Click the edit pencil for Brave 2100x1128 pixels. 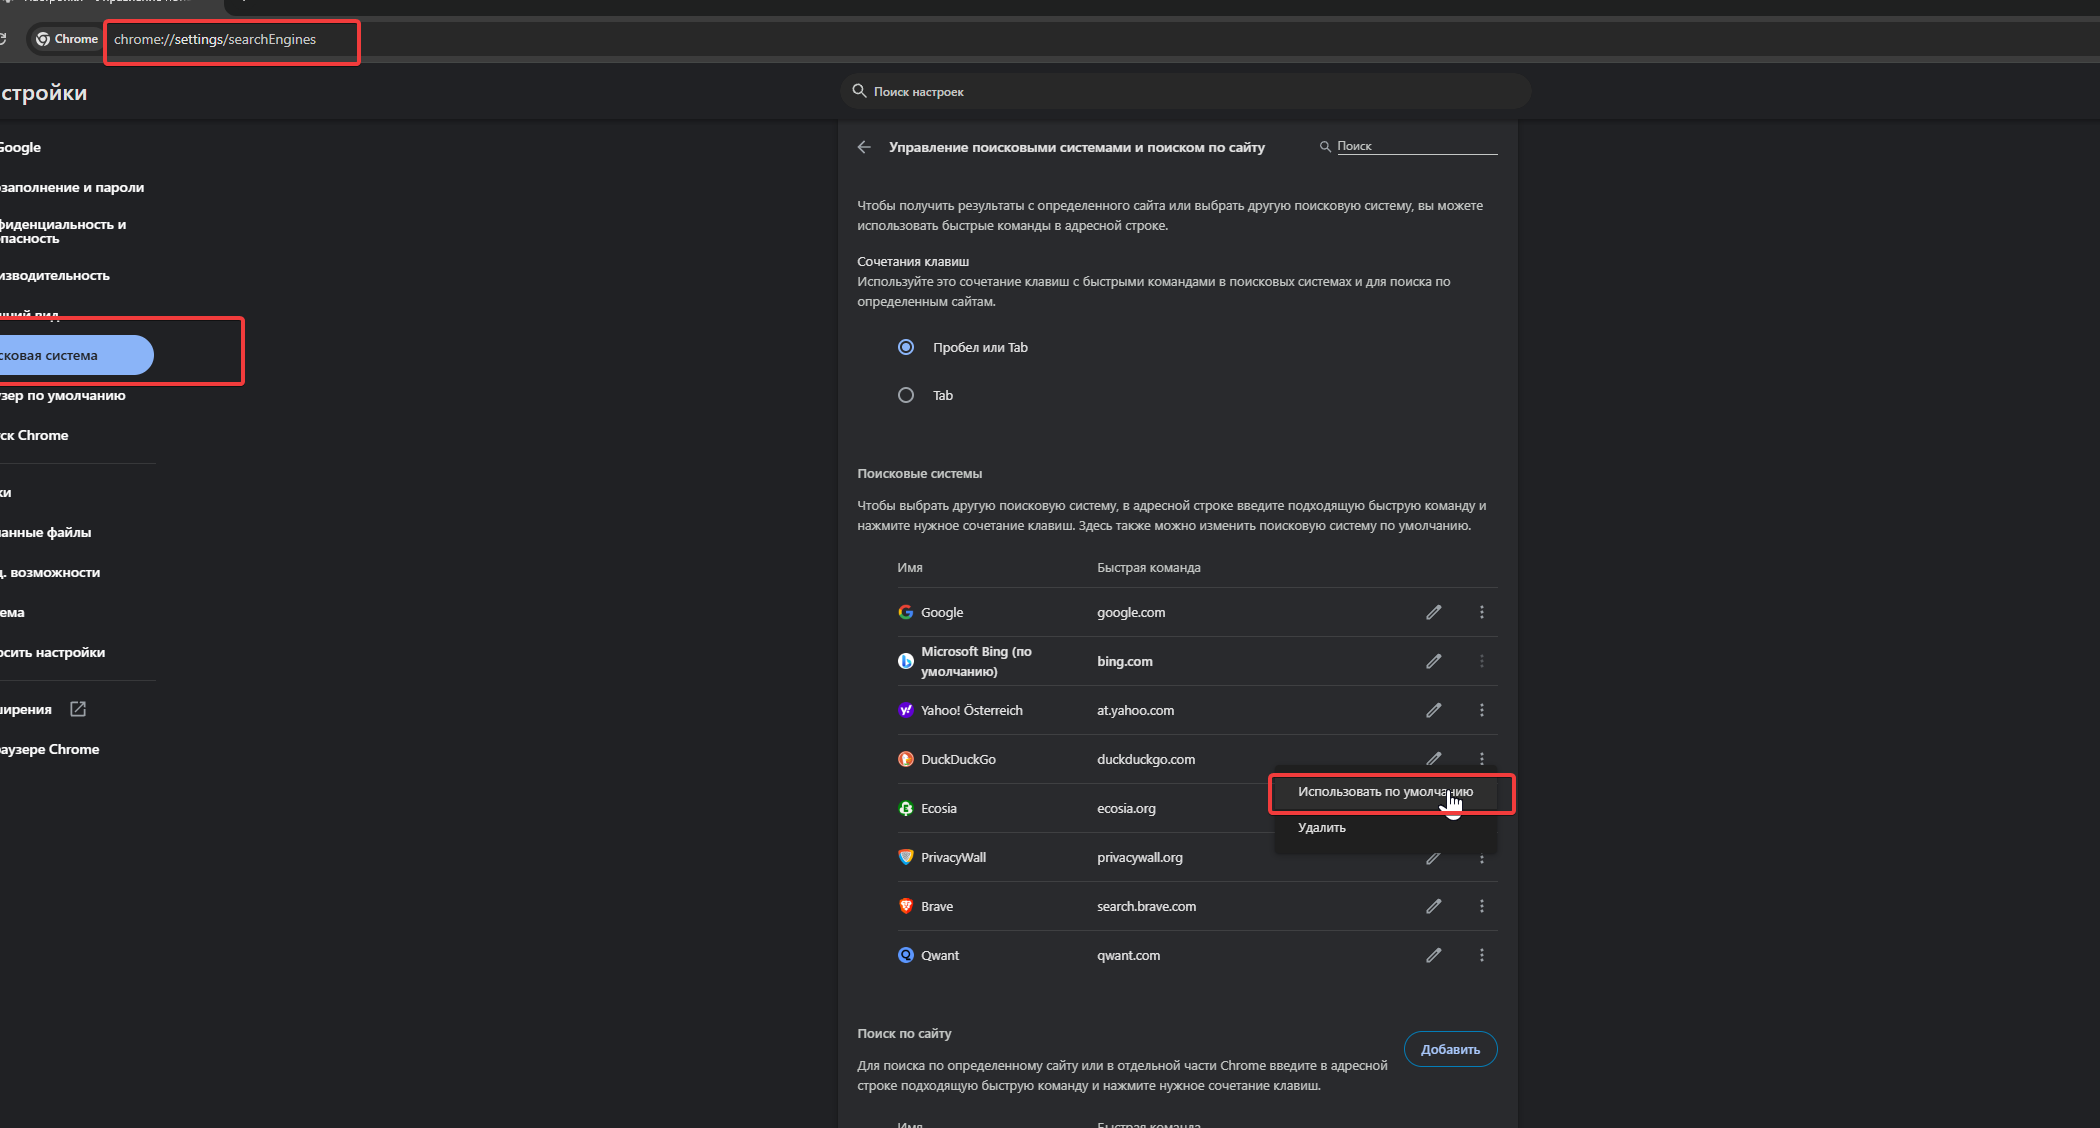point(1433,906)
